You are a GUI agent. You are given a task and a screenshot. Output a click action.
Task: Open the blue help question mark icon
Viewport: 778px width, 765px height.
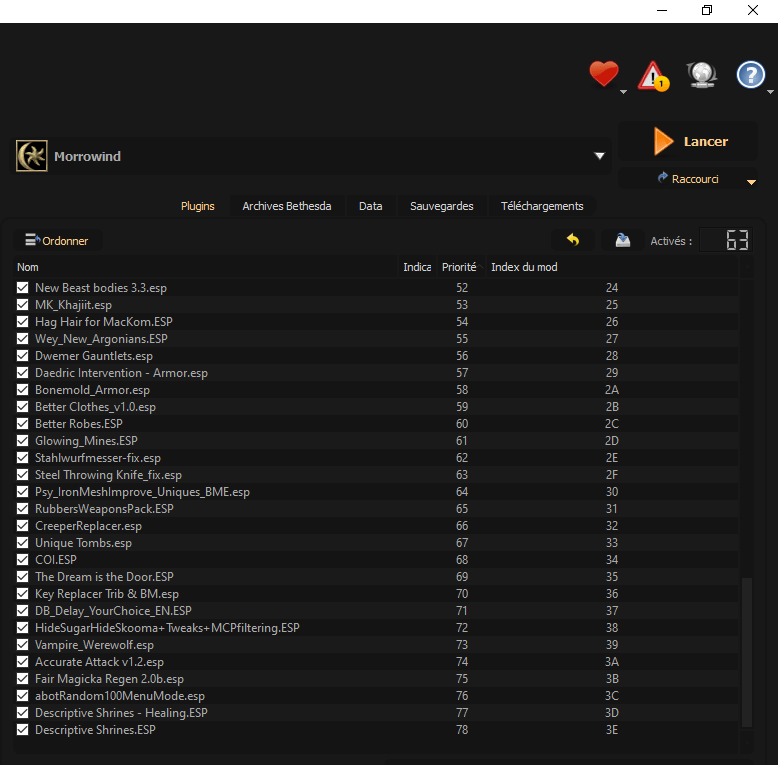(x=750, y=75)
